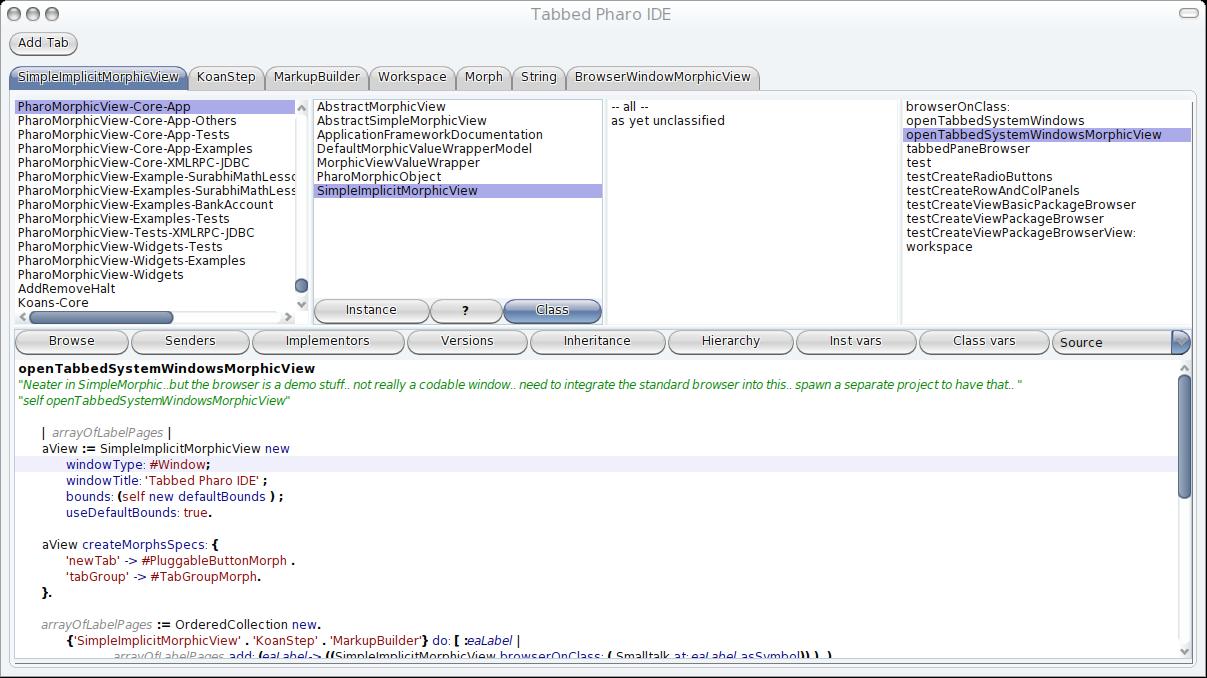
Task: Select method tabbedPaneBrowser
Action: pos(1047,149)
